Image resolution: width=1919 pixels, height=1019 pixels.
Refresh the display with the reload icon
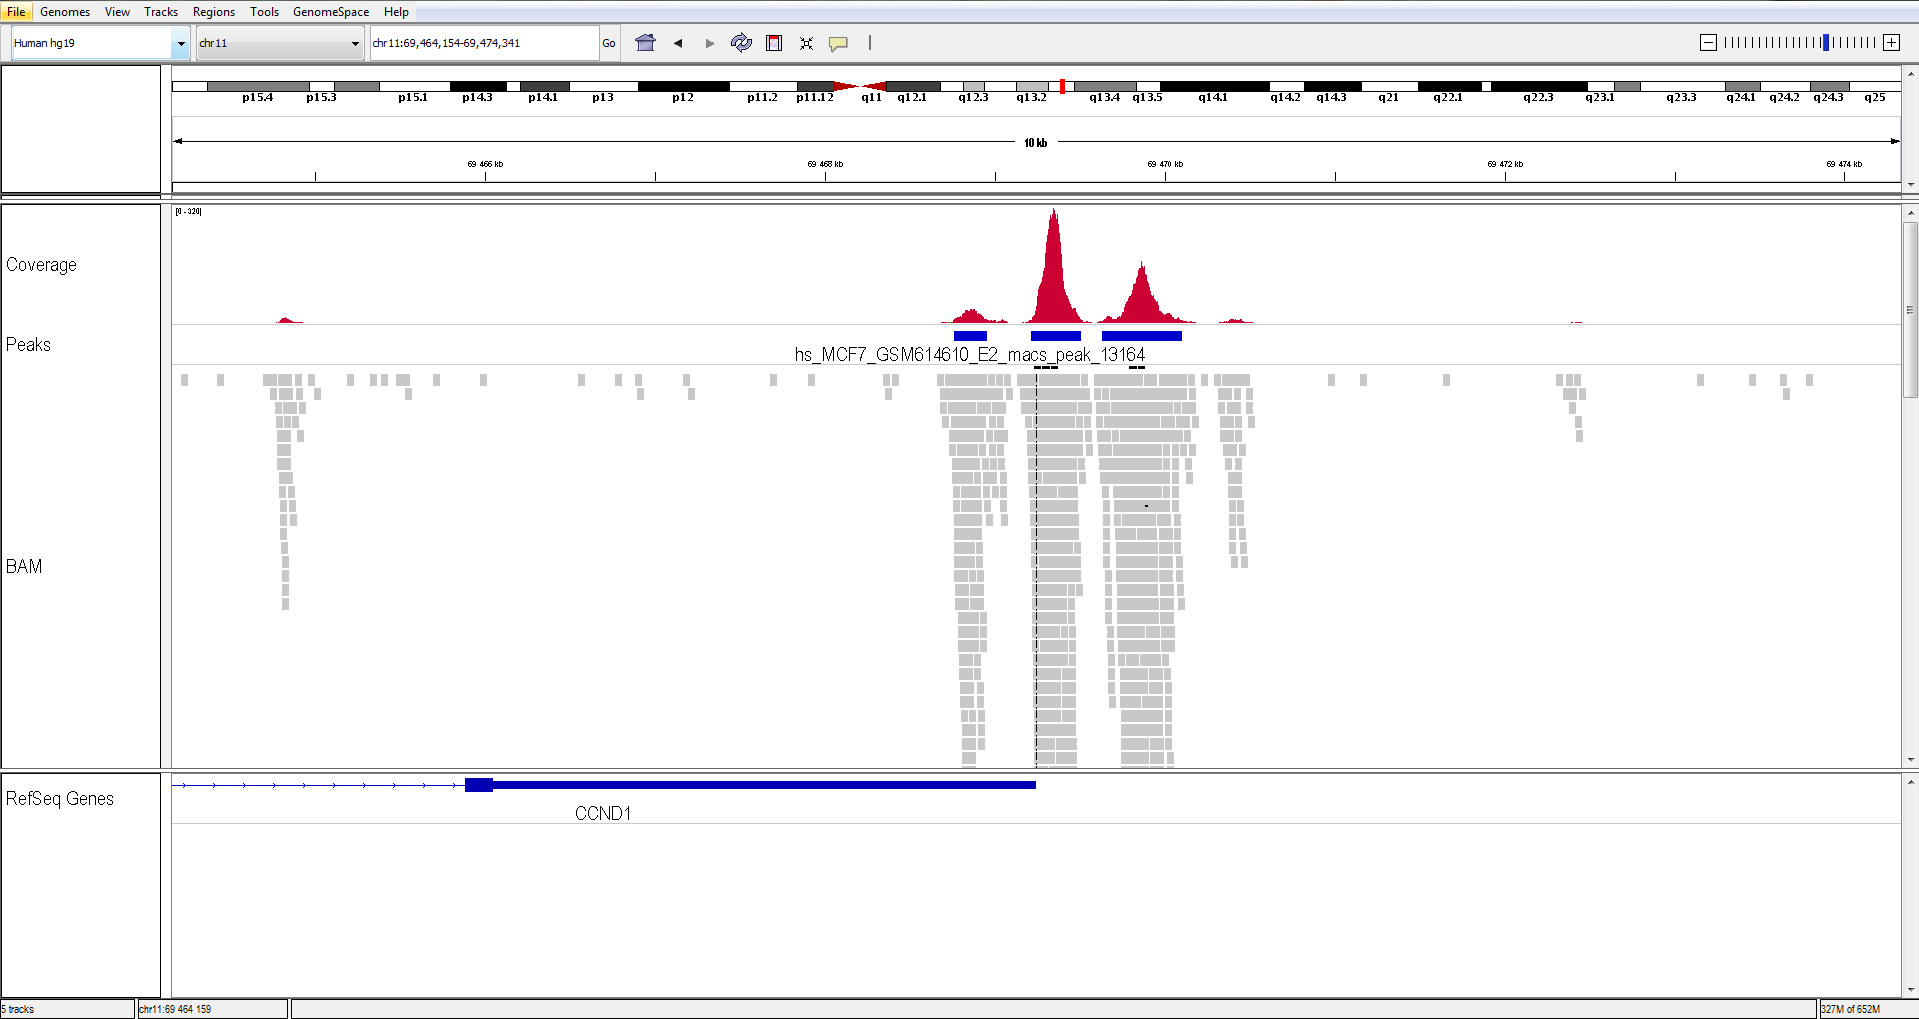click(741, 43)
